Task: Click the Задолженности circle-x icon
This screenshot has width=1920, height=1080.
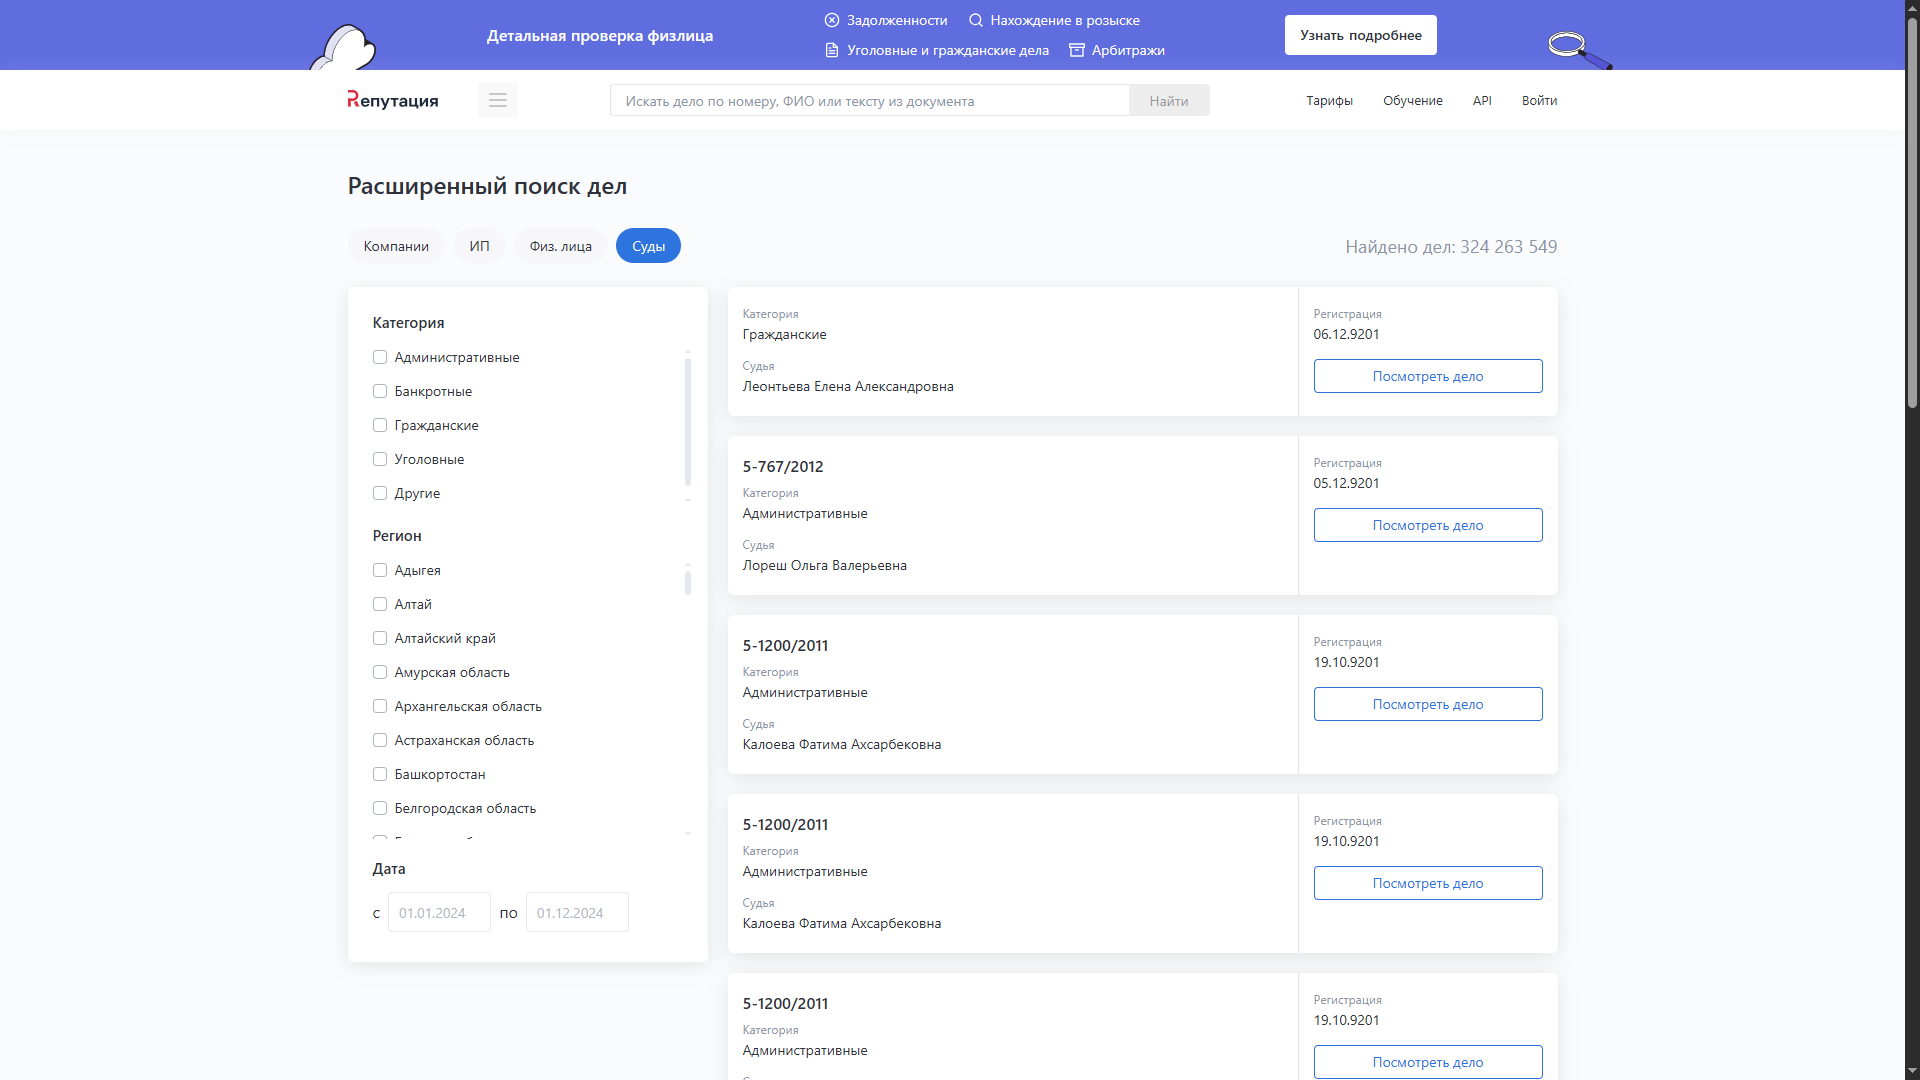Action: pos(831,20)
